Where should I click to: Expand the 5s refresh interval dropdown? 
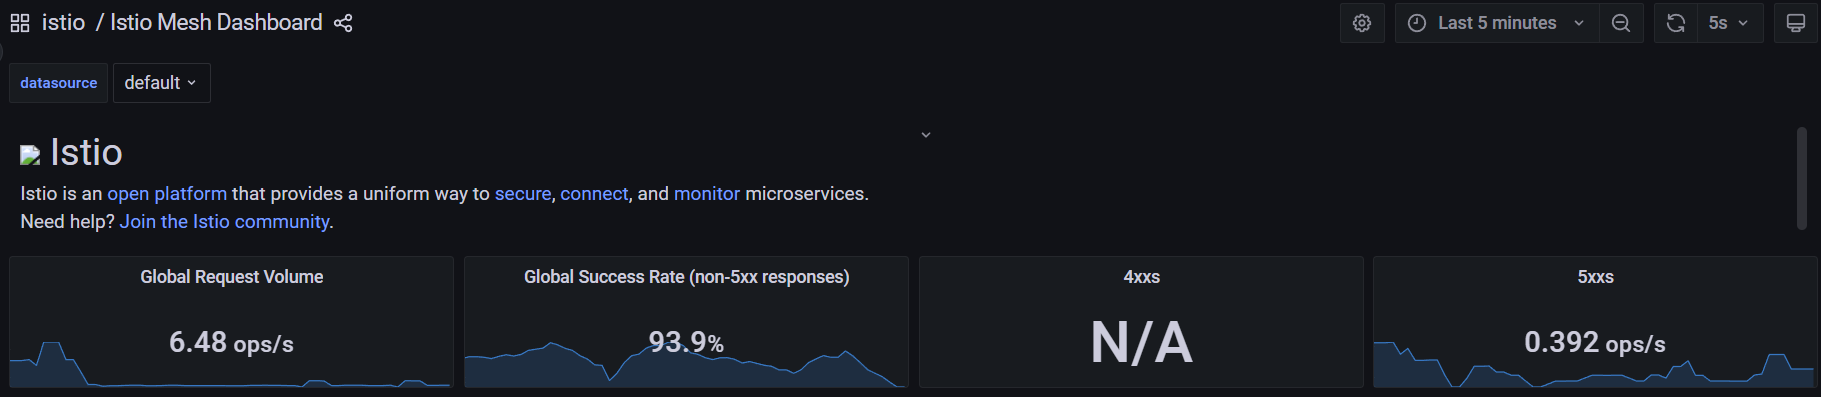click(x=1730, y=23)
